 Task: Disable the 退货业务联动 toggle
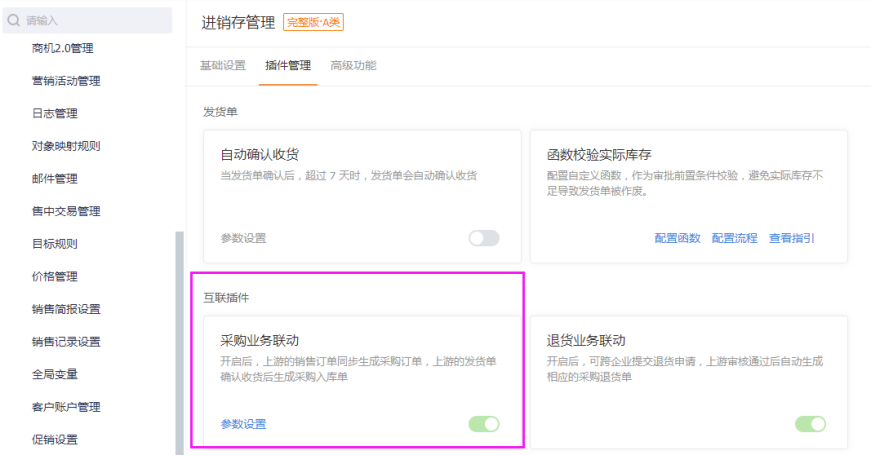click(x=810, y=424)
